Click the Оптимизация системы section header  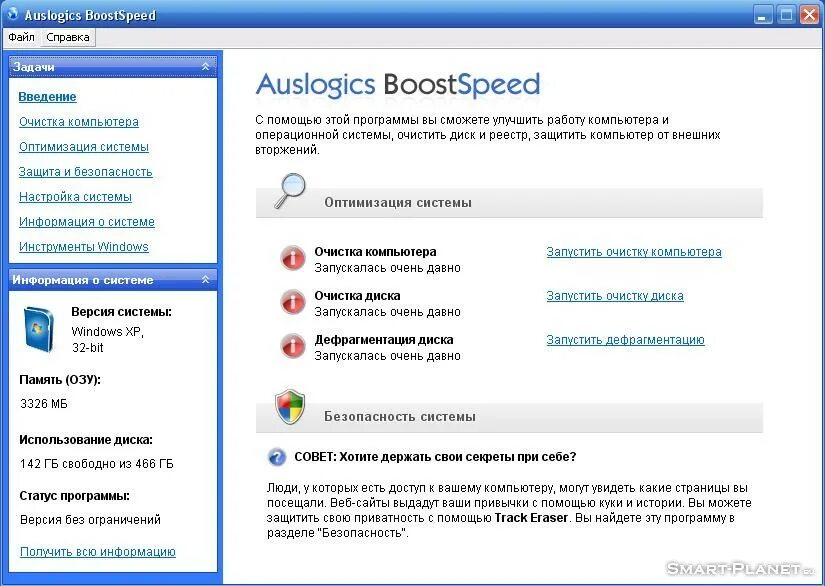coord(509,203)
